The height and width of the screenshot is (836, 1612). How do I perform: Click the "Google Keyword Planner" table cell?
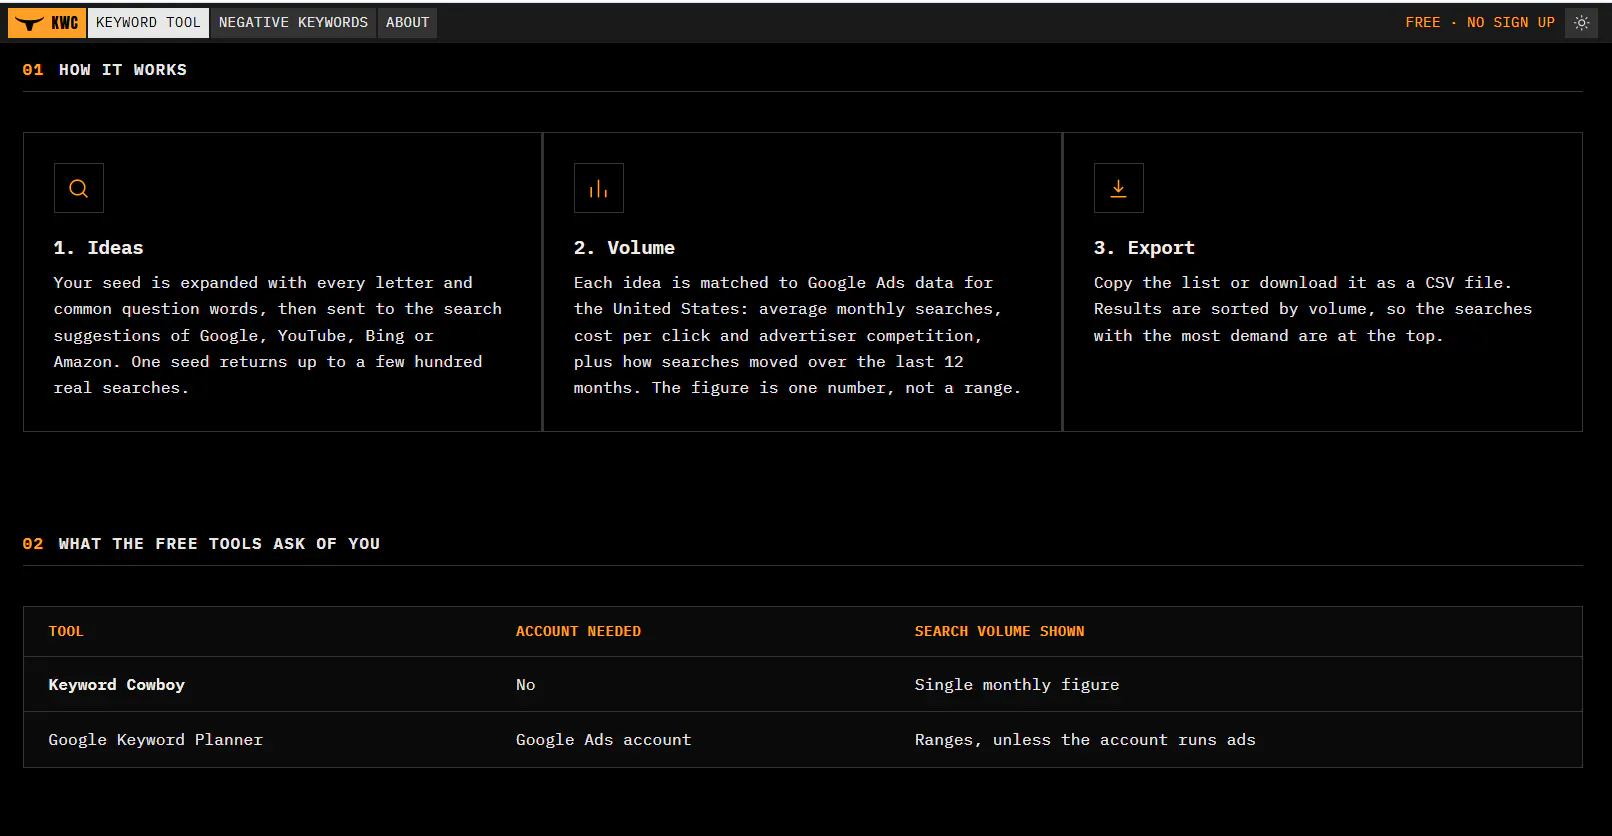click(156, 740)
